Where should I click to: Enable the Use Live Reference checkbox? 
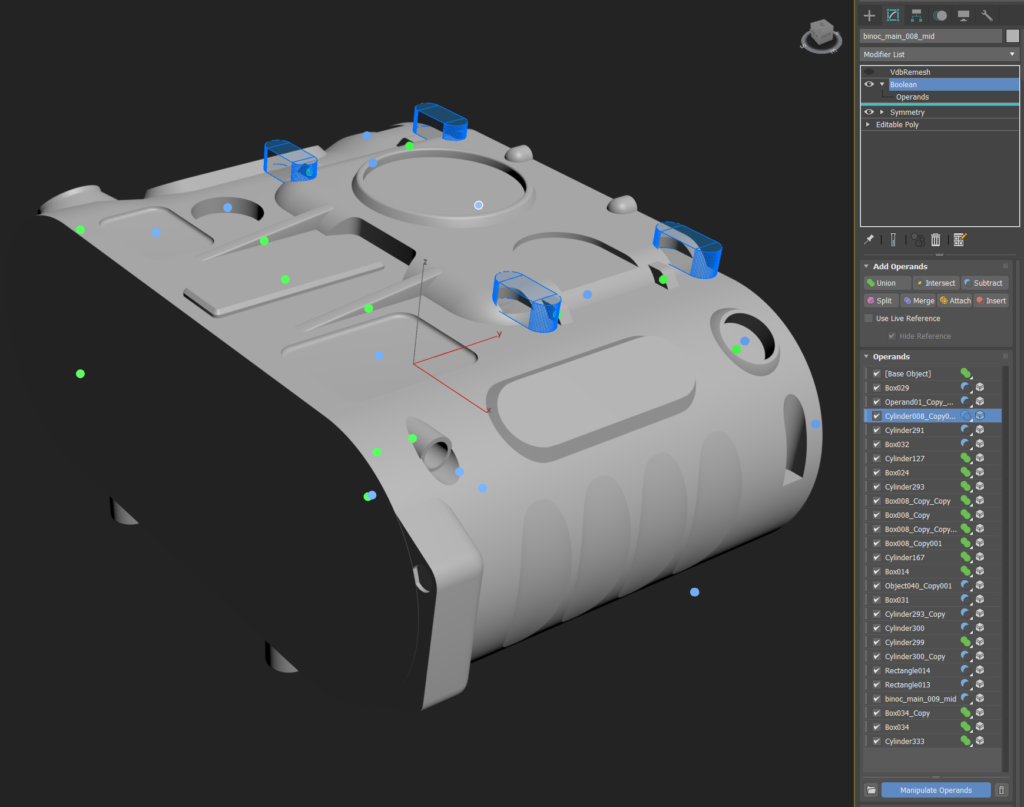(x=869, y=318)
